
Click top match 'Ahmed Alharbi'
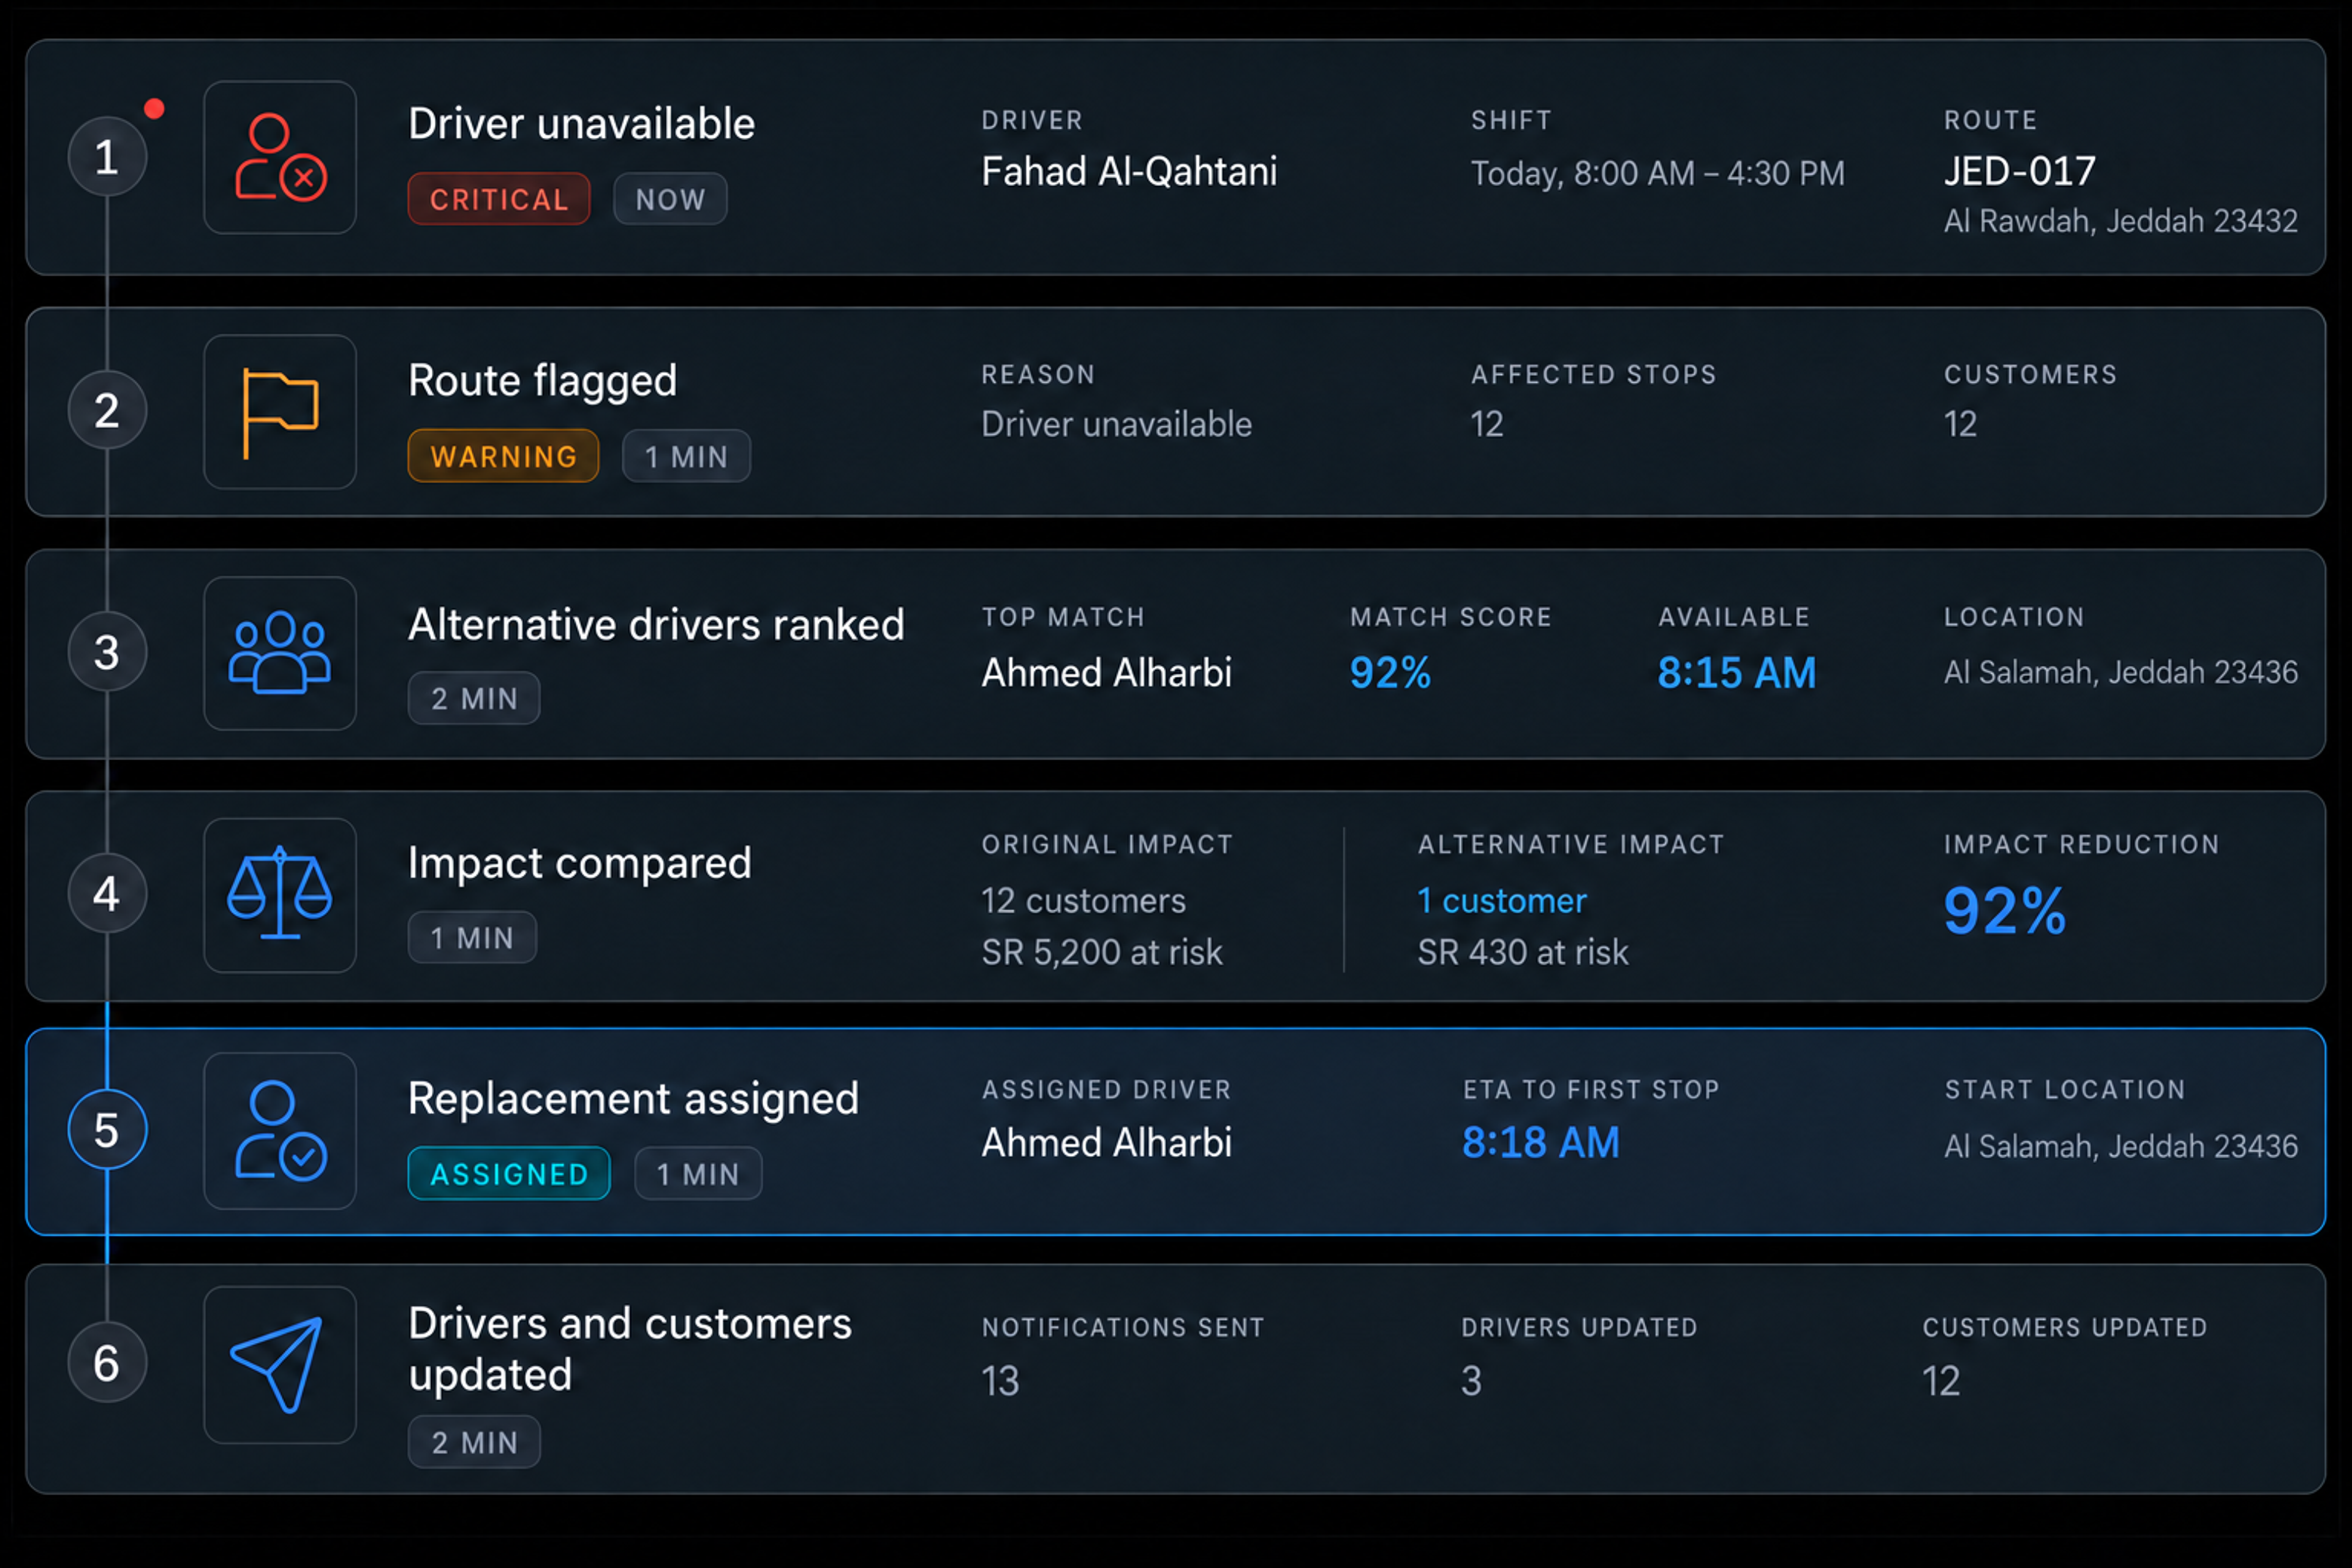pyautogui.click(x=1106, y=673)
